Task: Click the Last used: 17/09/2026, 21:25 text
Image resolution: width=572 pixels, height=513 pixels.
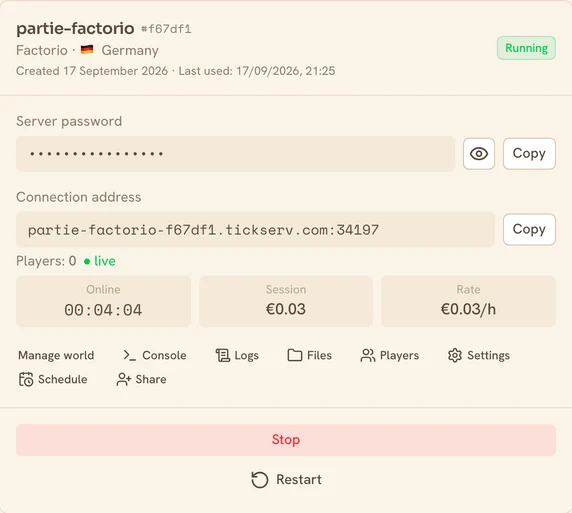Action: pyautogui.click(x=257, y=71)
